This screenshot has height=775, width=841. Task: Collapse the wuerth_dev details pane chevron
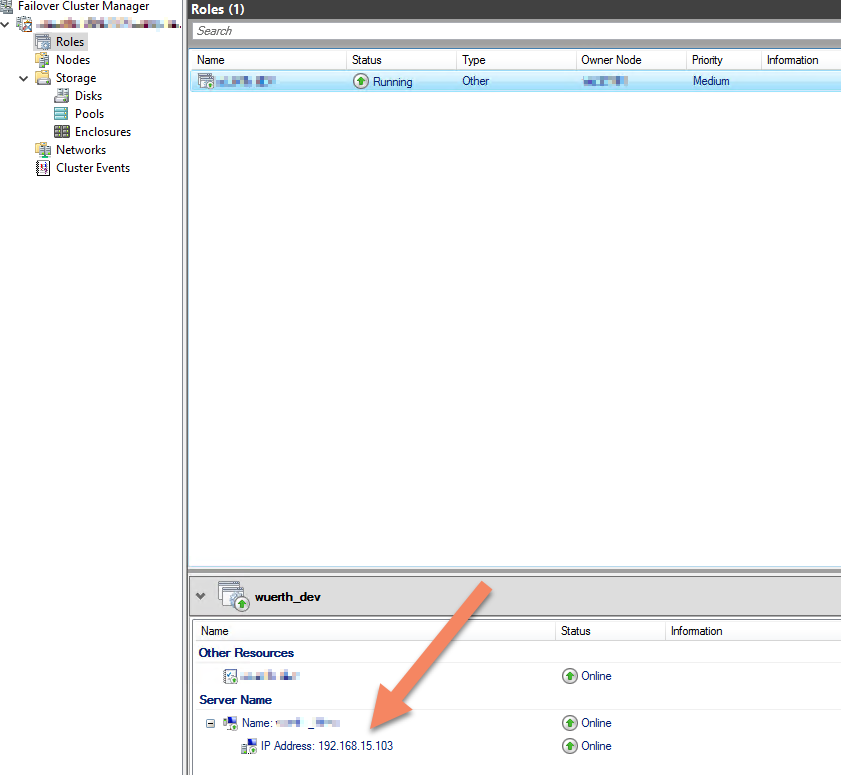pos(201,596)
